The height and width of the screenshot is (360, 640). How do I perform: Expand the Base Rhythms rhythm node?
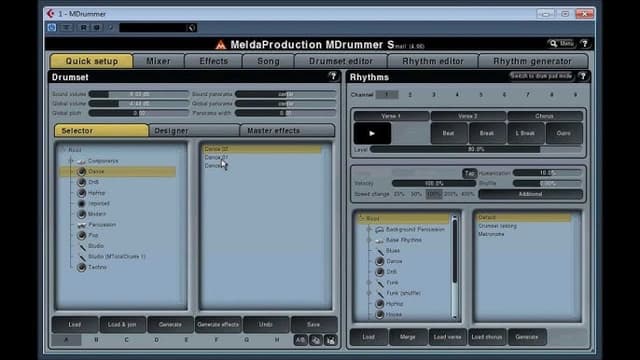[x=369, y=240]
